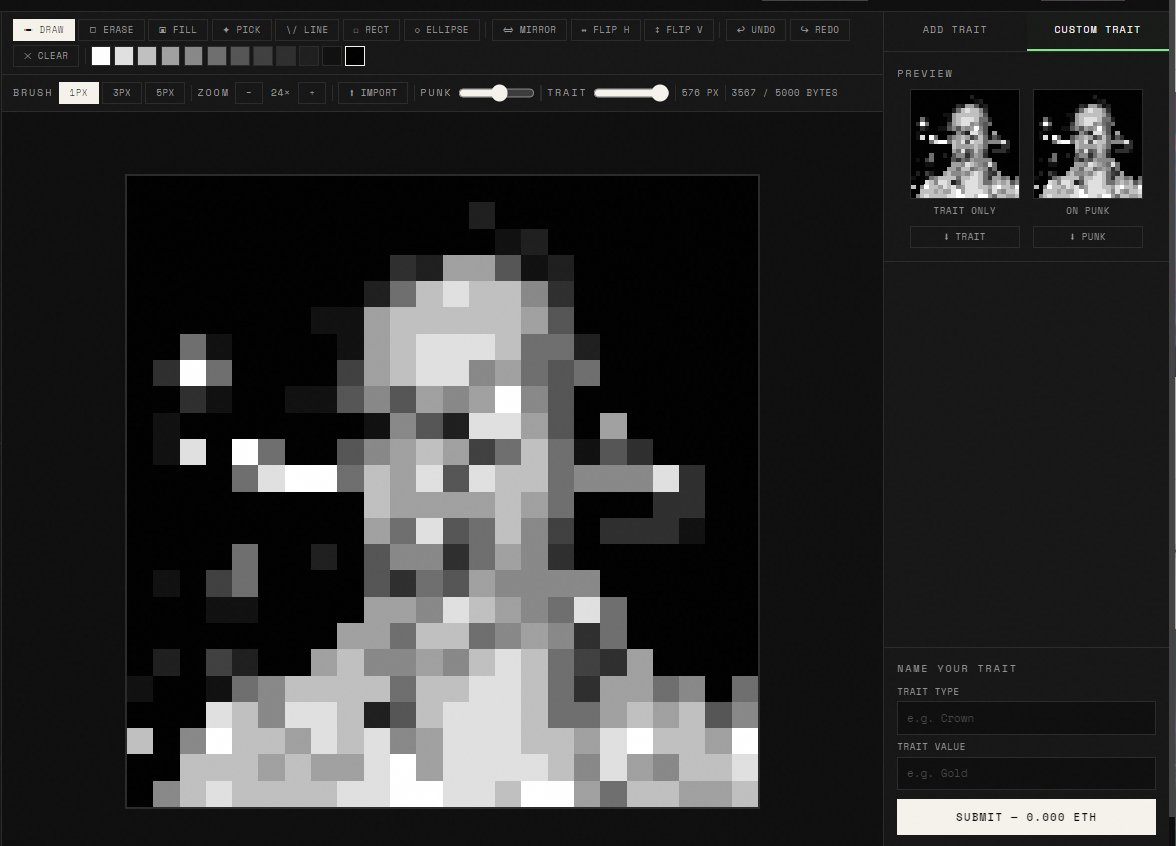
Task: Switch to the Custom Trait tab
Action: tap(1097, 30)
